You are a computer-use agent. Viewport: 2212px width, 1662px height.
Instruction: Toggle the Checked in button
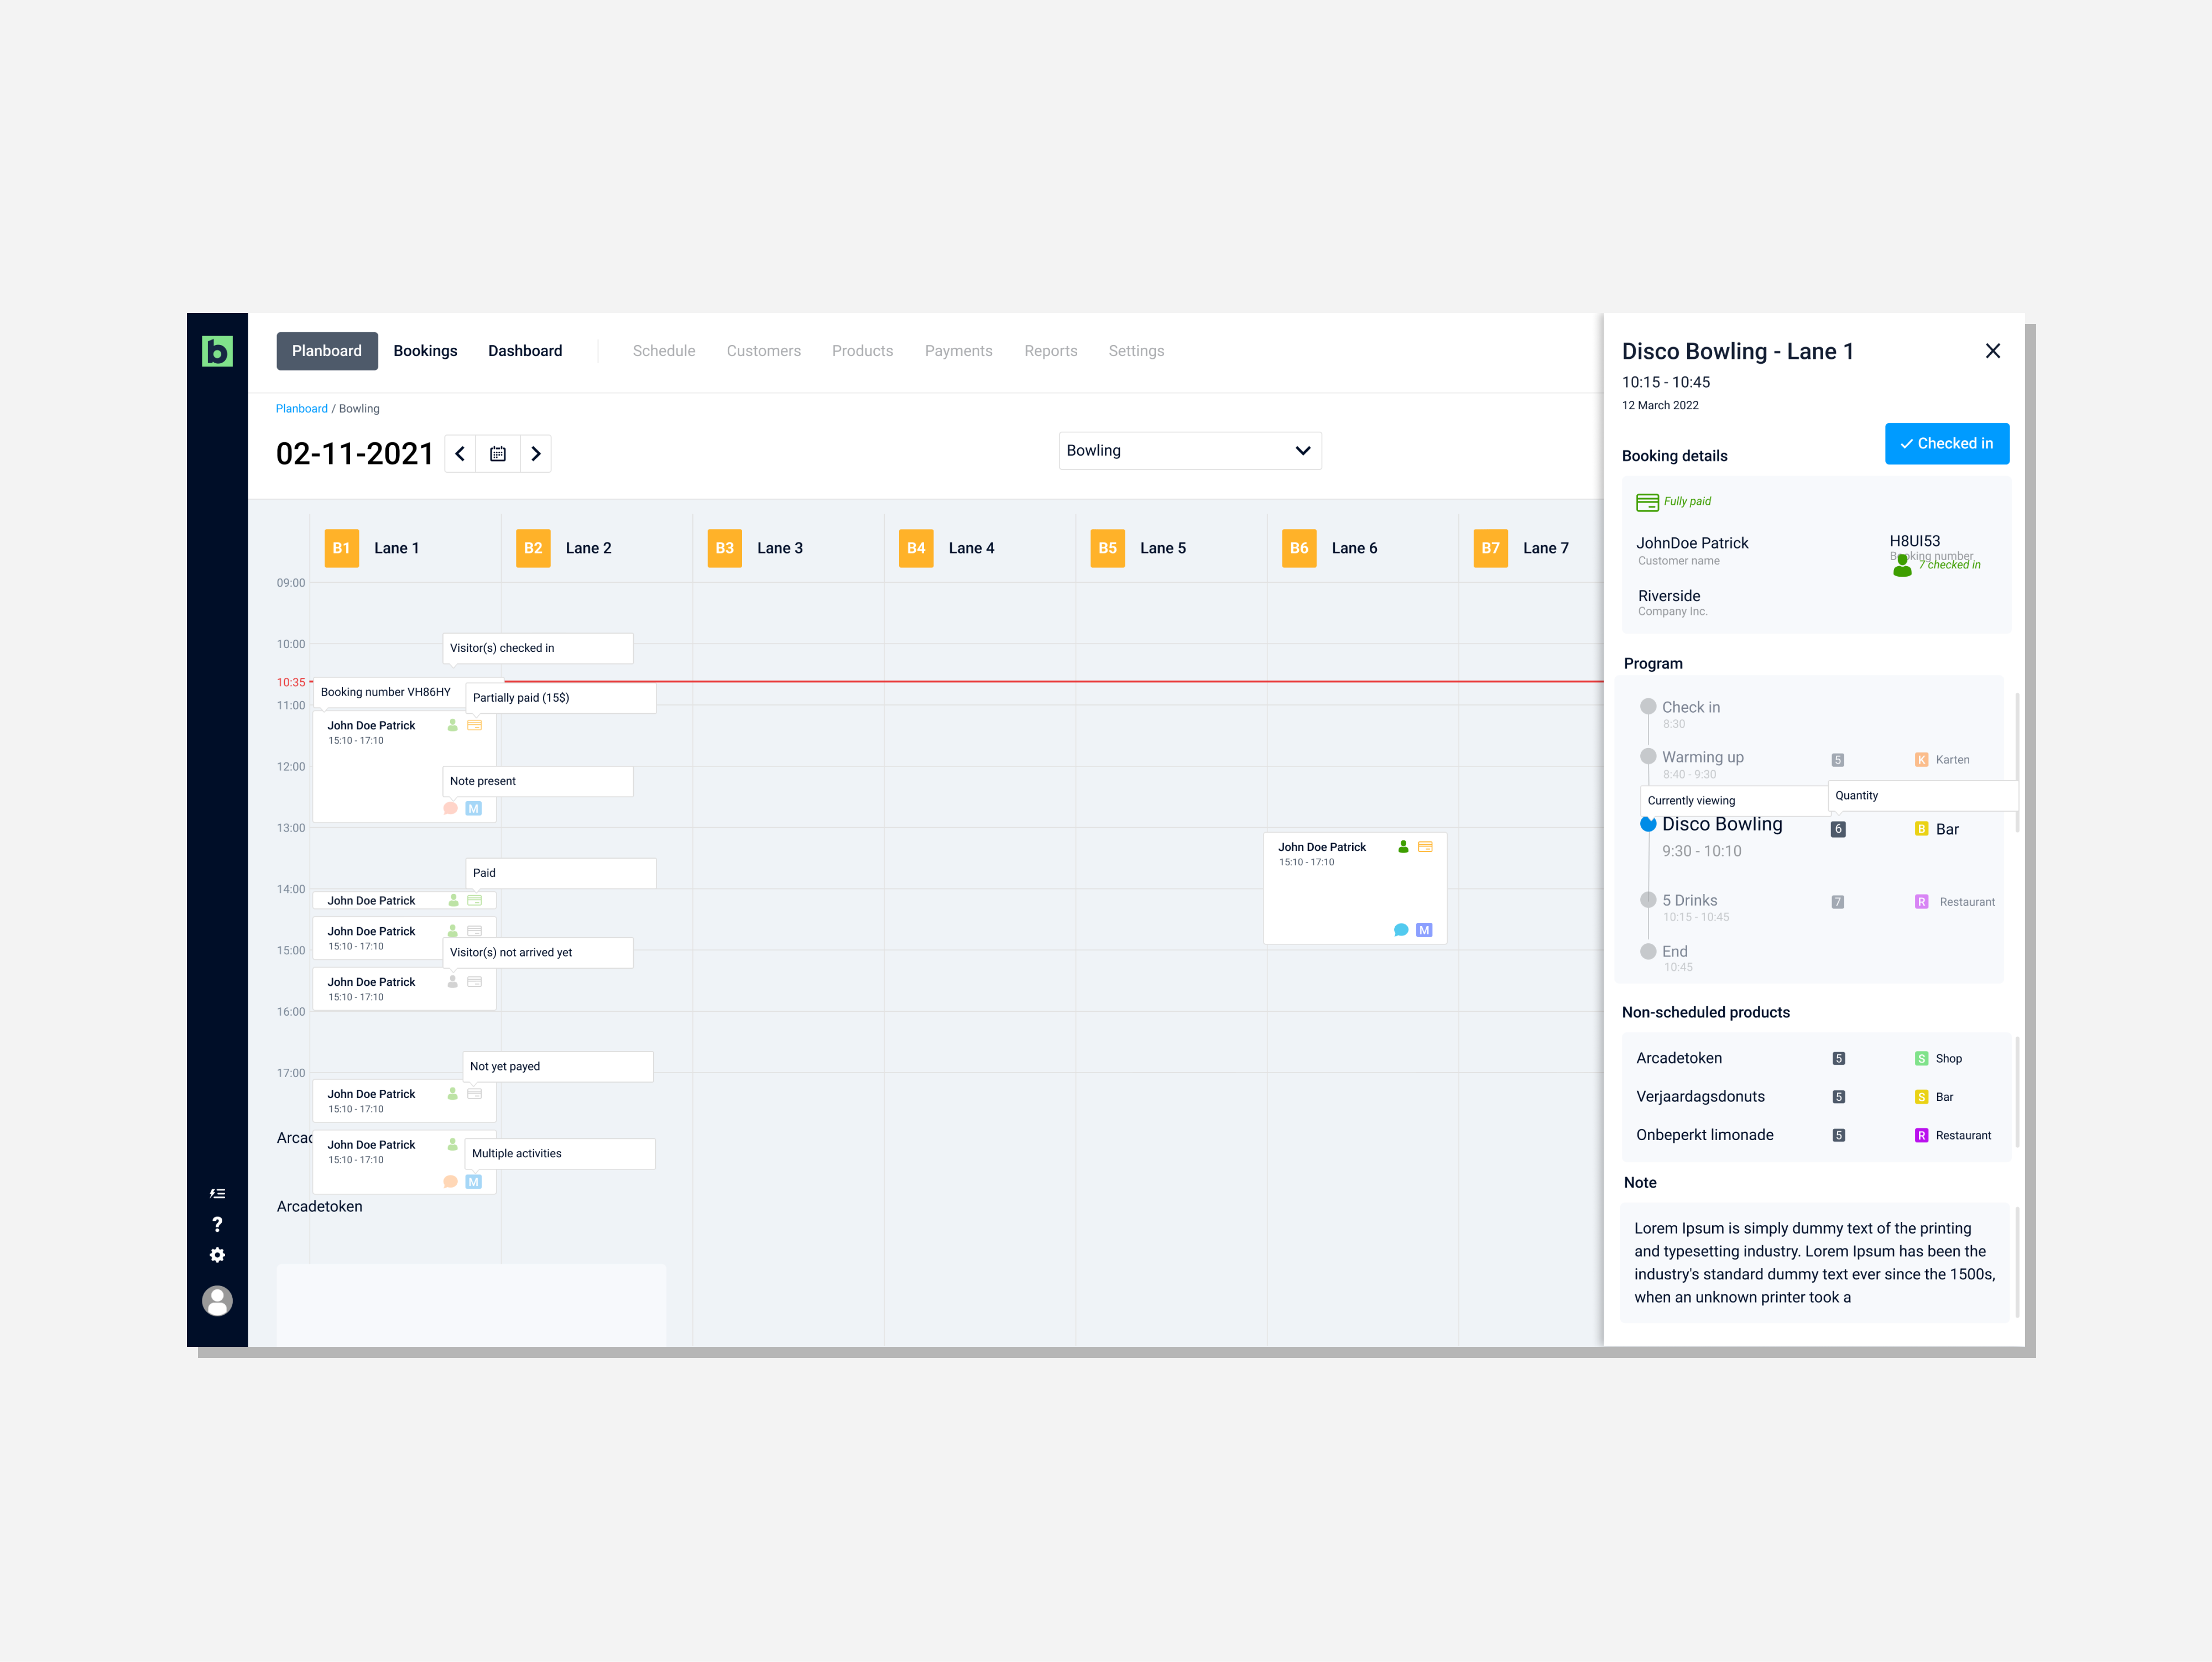[x=1946, y=444]
